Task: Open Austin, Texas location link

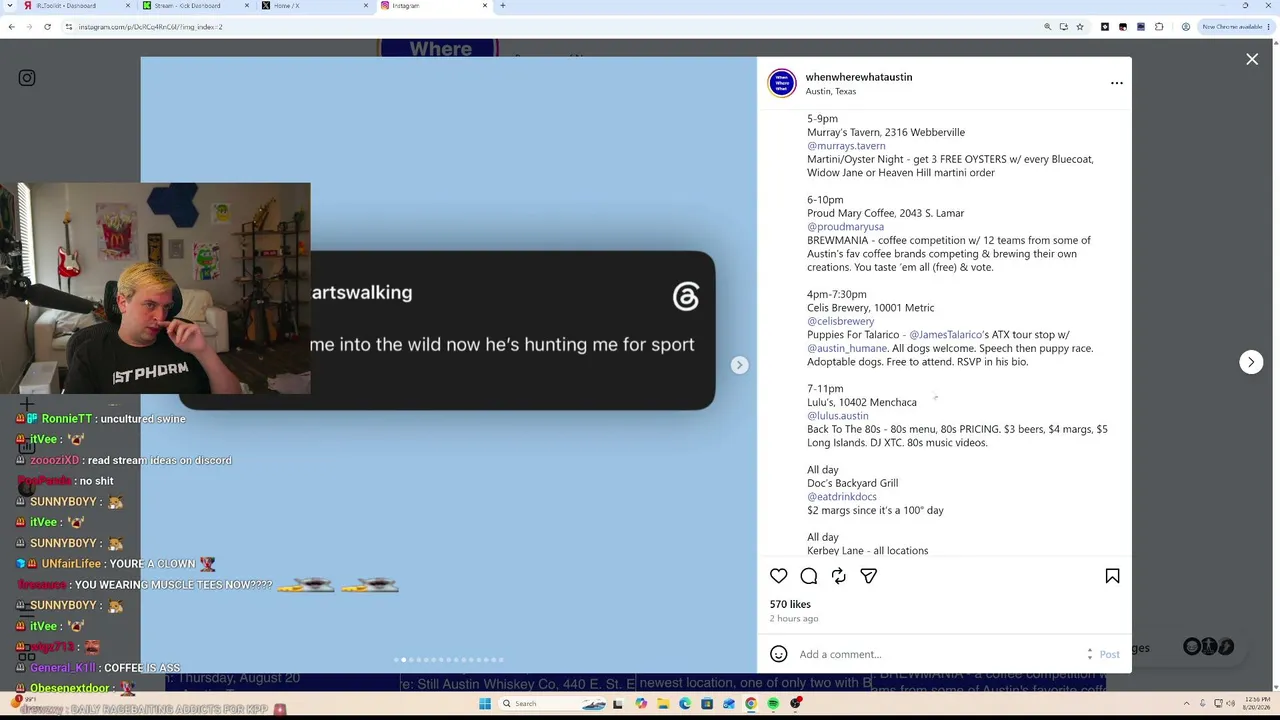Action: click(831, 91)
